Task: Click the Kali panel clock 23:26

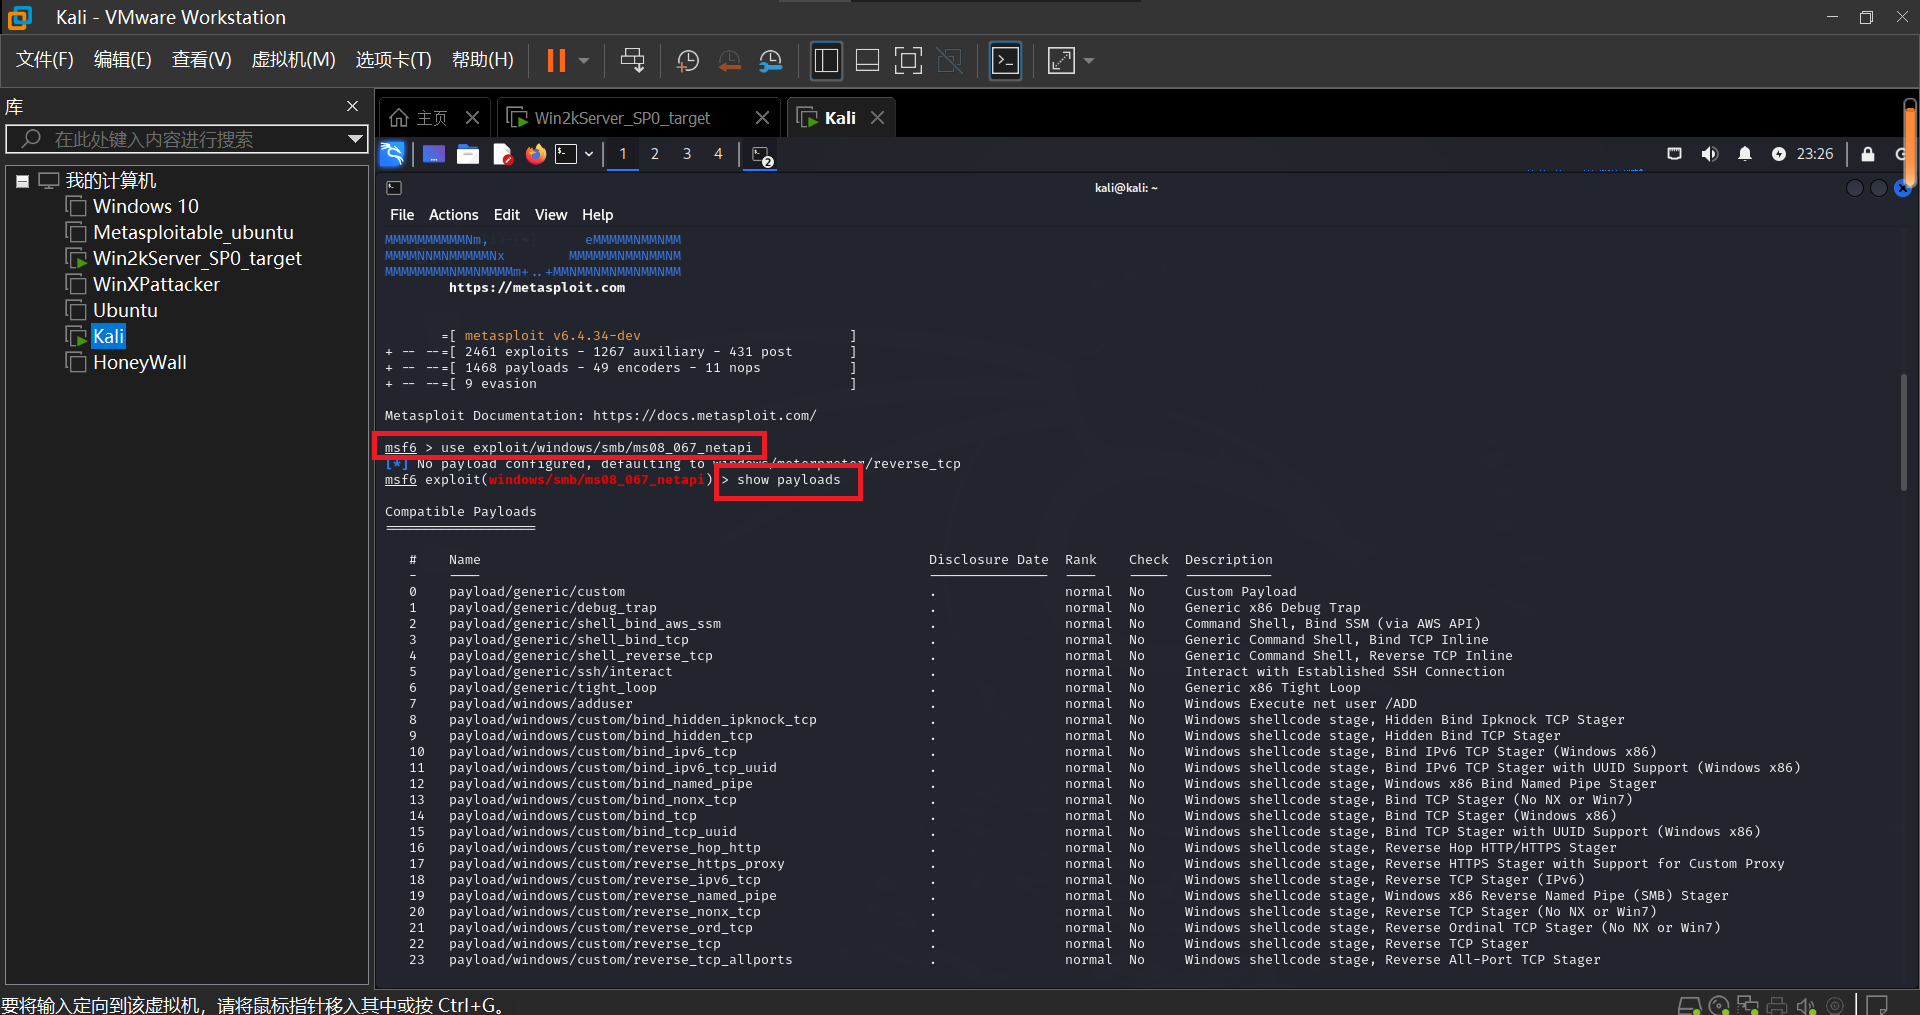Action: pos(1815,154)
